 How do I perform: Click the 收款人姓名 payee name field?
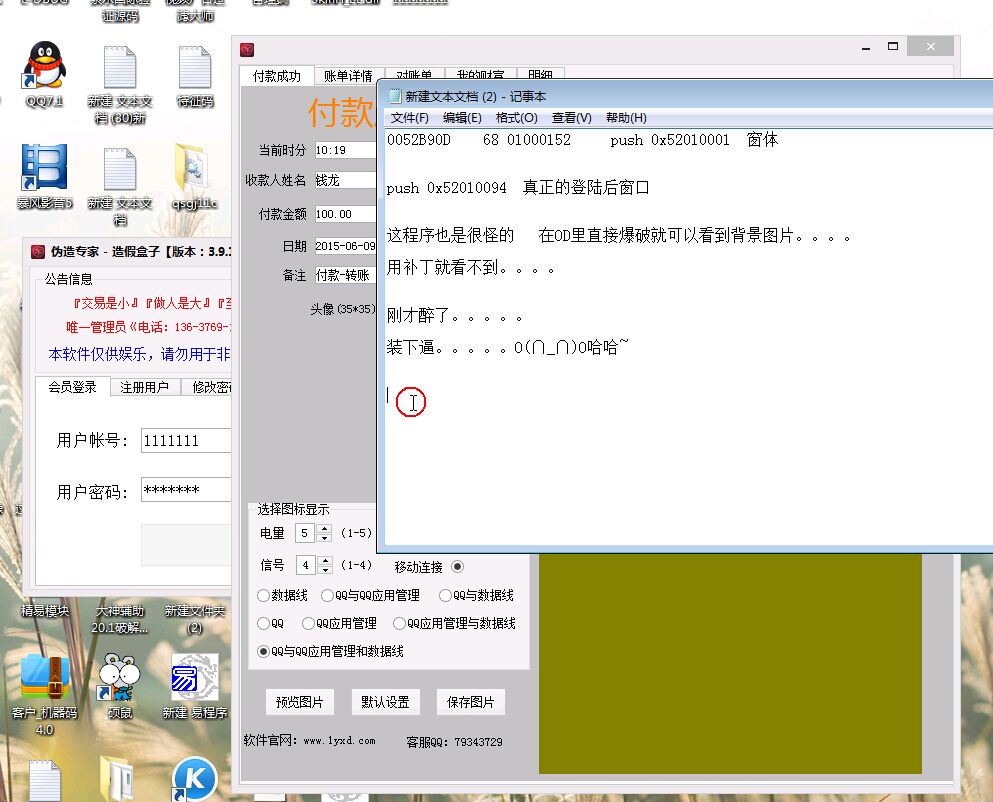pos(346,181)
